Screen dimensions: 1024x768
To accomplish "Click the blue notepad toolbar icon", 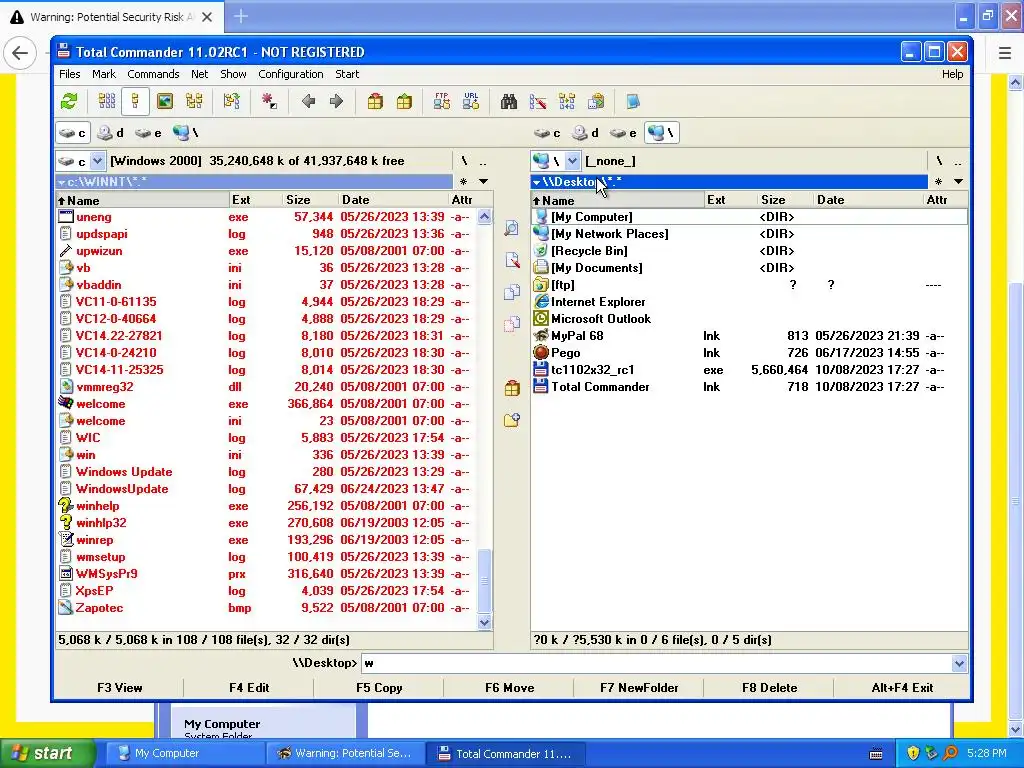I will (x=632, y=101).
